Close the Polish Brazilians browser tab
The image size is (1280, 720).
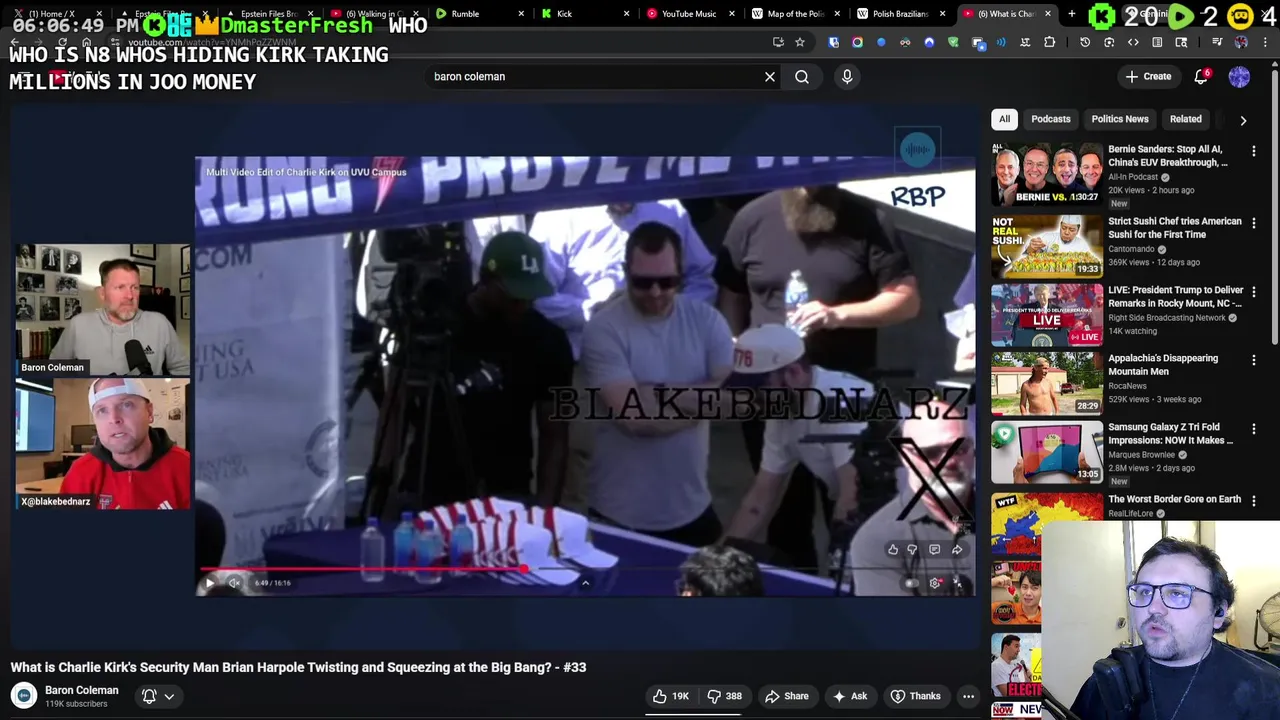(x=942, y=14)
